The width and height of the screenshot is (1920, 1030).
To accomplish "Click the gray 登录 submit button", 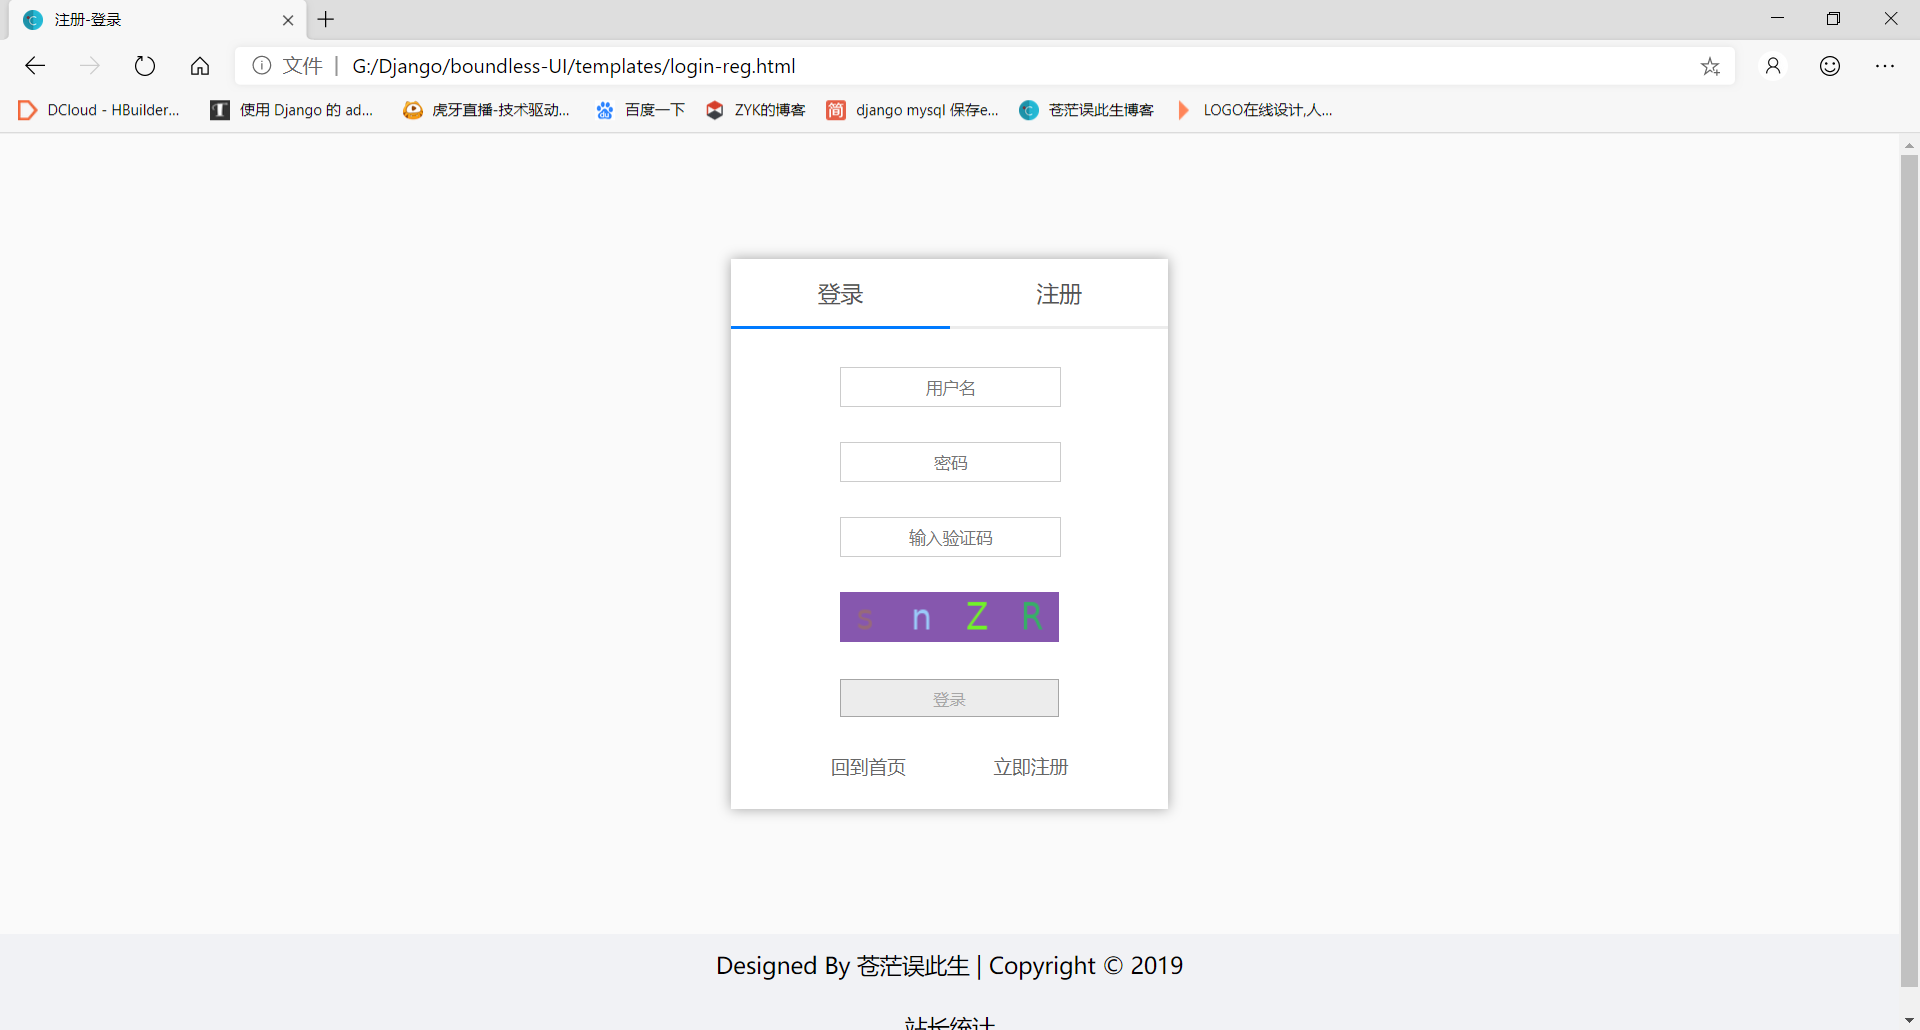I will click(949, 698).
